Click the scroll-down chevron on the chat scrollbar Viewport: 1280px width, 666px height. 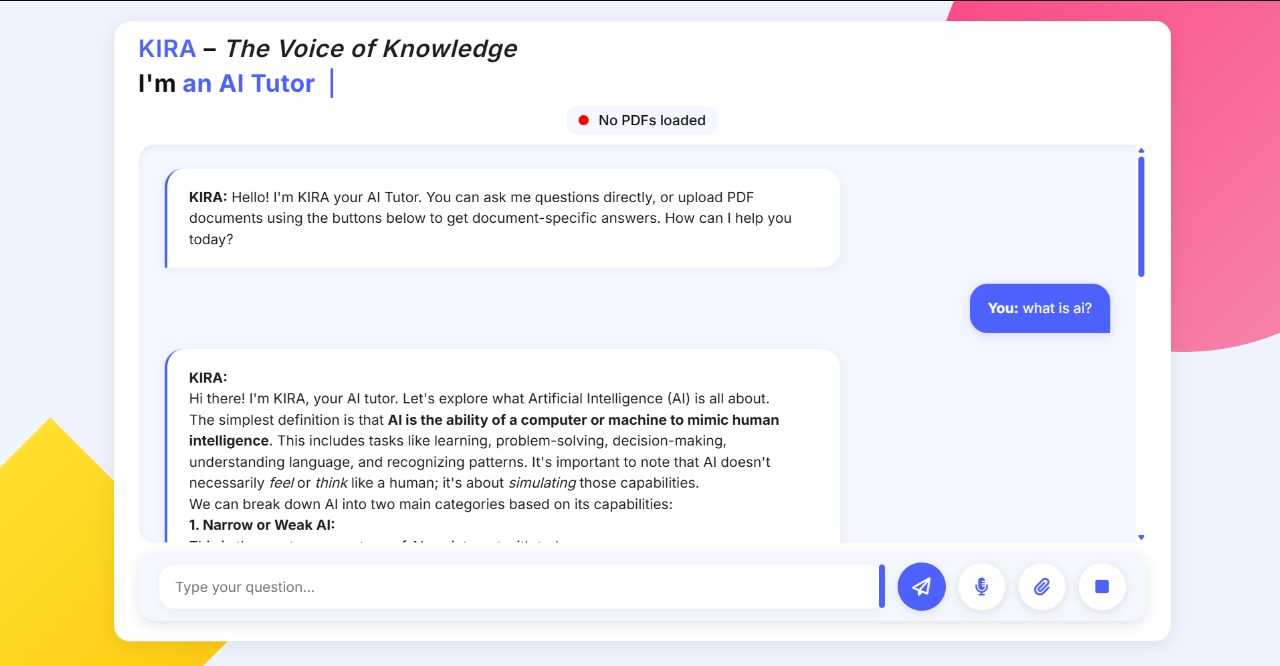(x=1141, y=537)
